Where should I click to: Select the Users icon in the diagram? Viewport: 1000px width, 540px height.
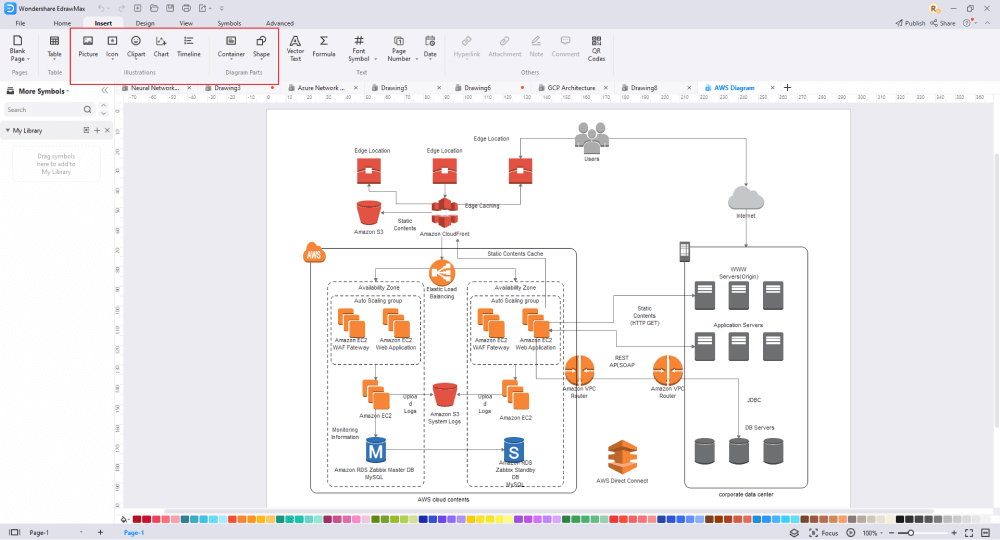click(592, 138)
